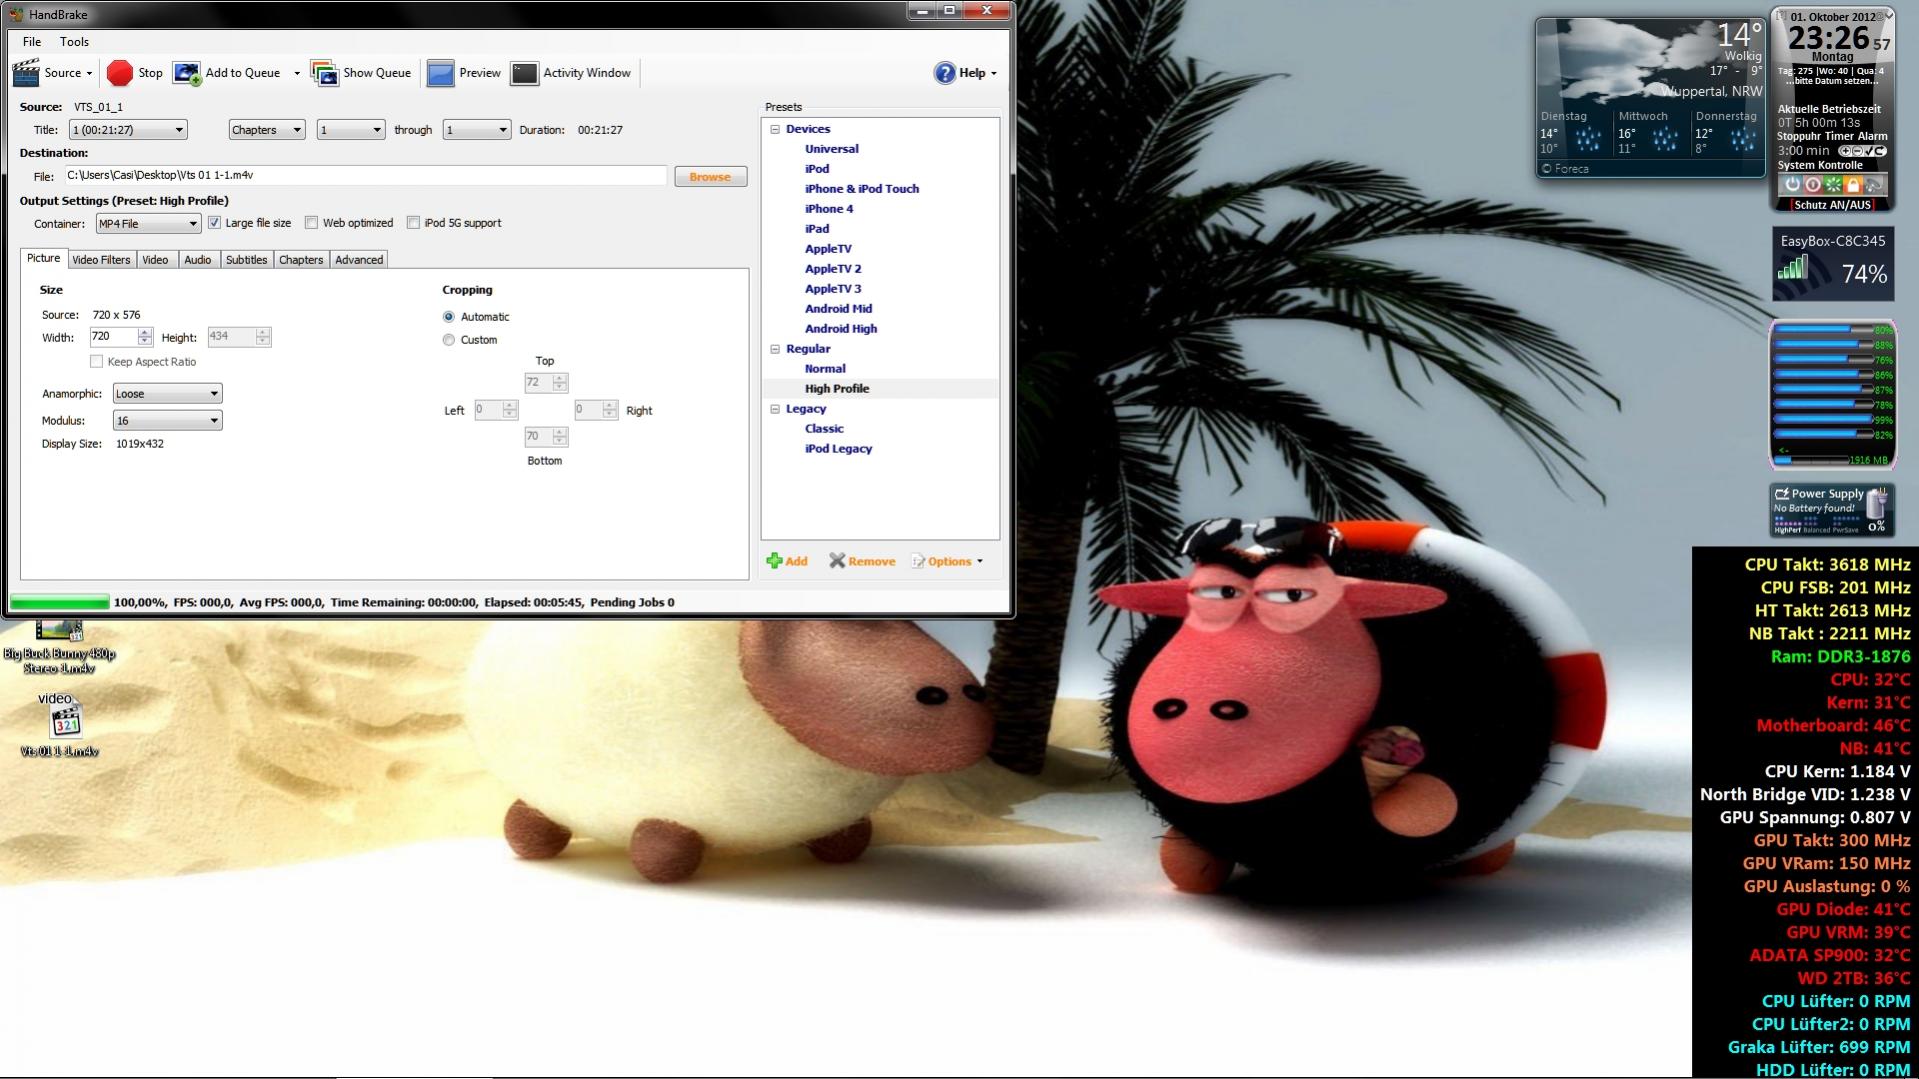The height and width of the screenshot is (1079, 1919).
Task: Open the File menu
Action: 32,42
